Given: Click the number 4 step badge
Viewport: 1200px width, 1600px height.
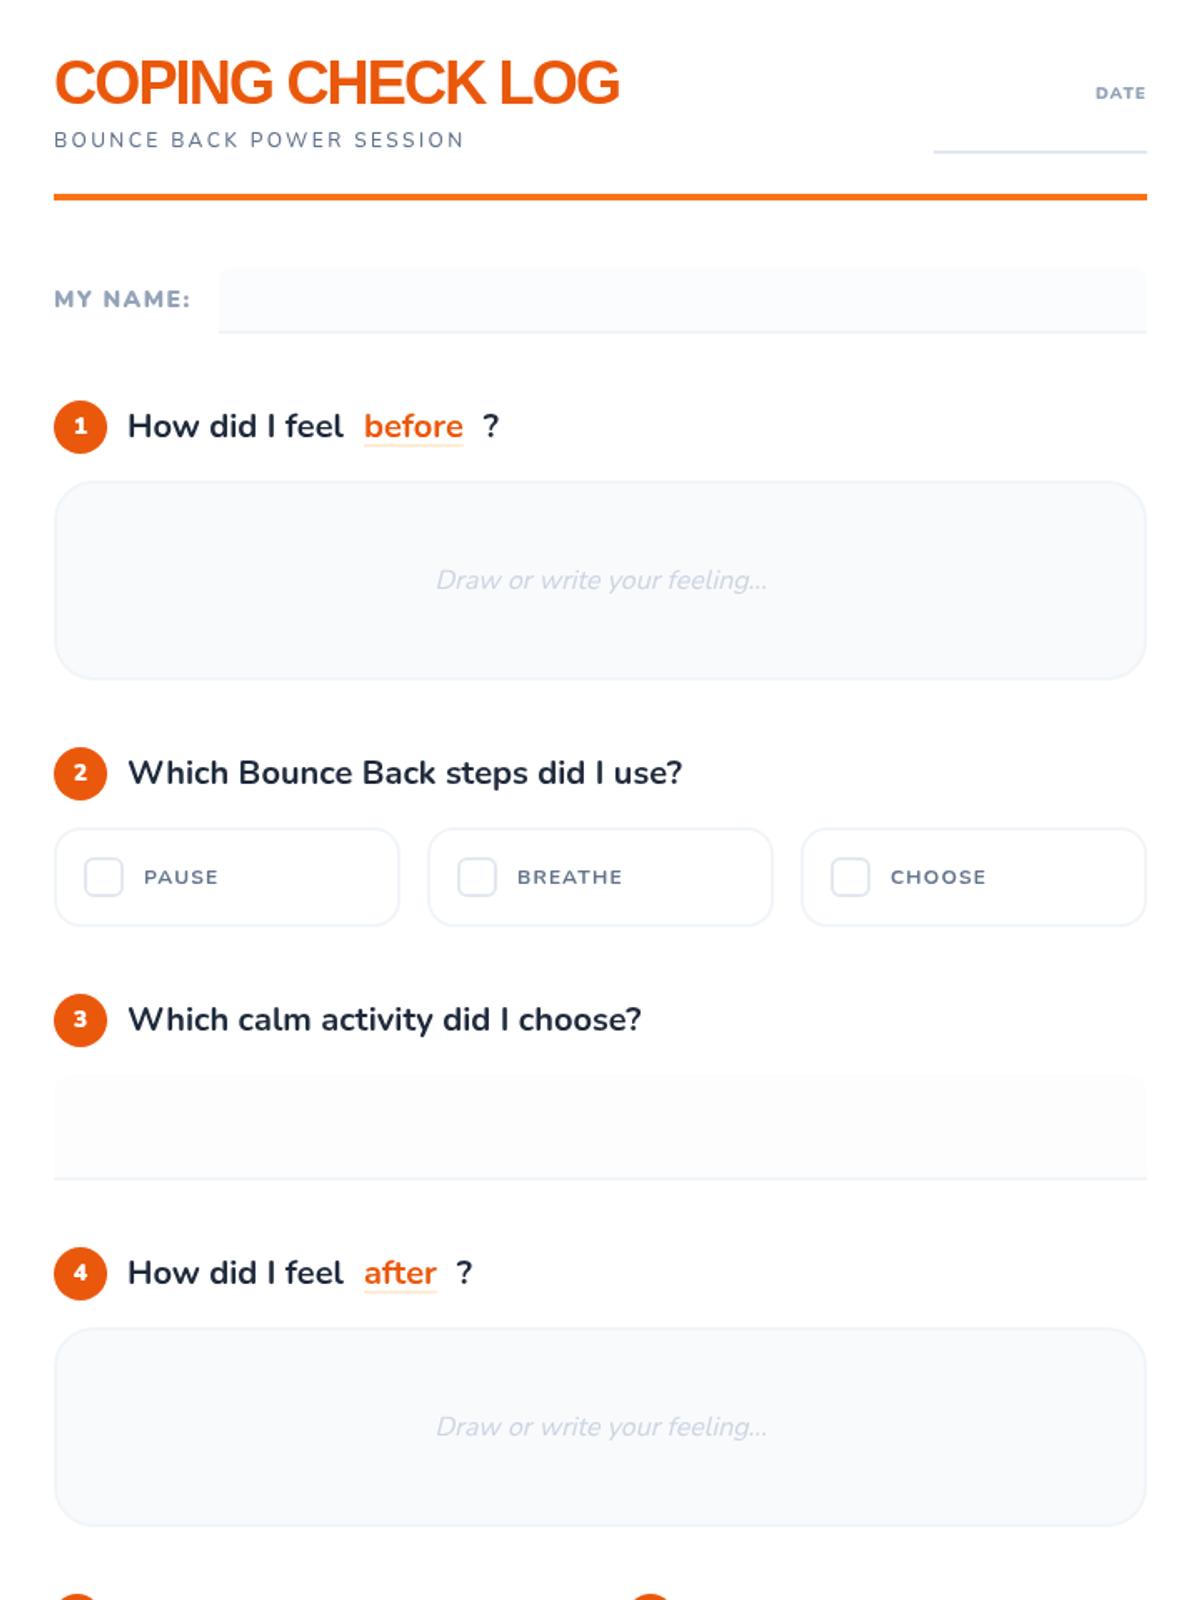Looking at the screenshot, I should point(80,1273).
